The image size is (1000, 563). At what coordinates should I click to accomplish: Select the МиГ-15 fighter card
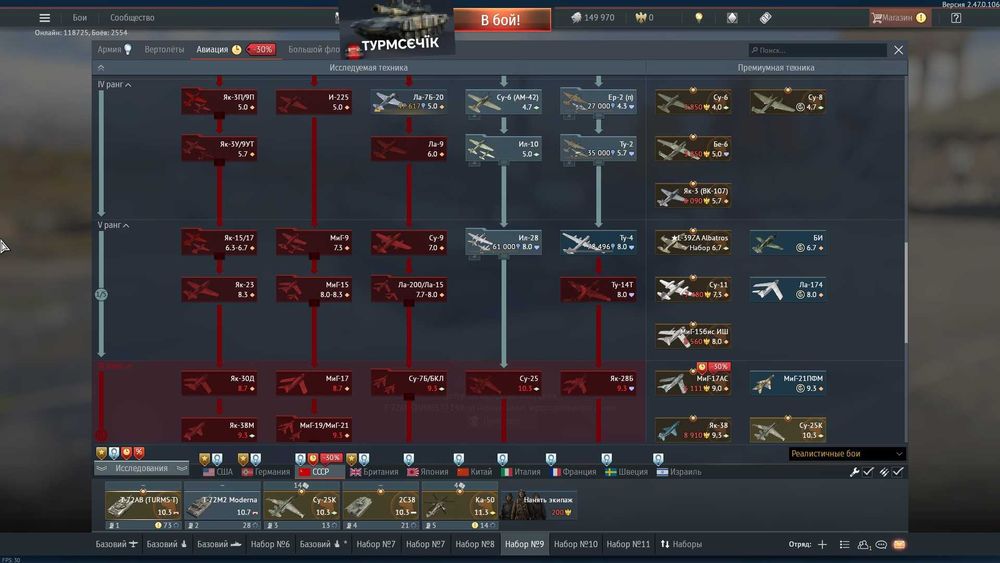[x=314, y=289]
